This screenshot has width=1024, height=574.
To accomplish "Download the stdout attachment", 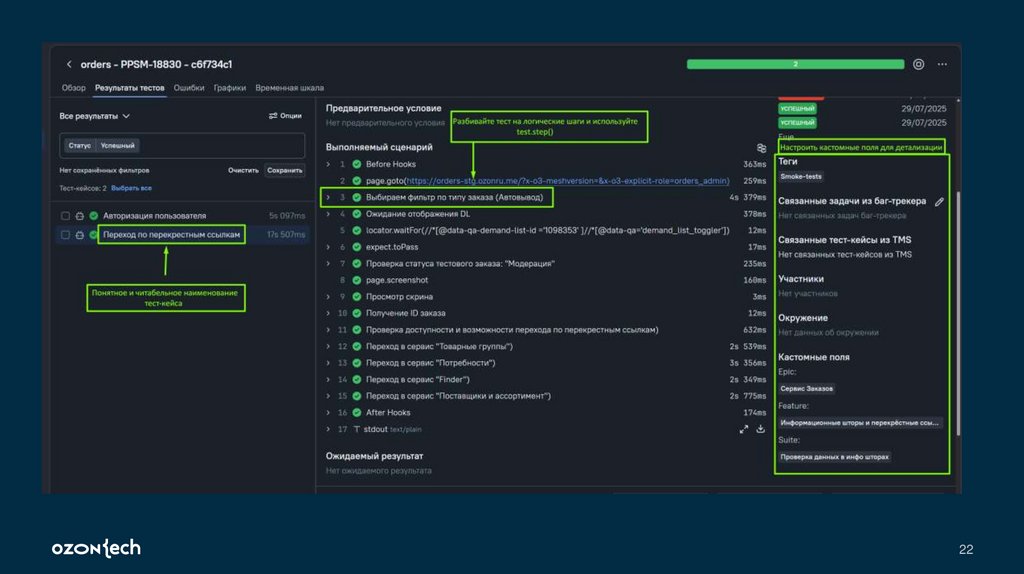I will [760, 429].
